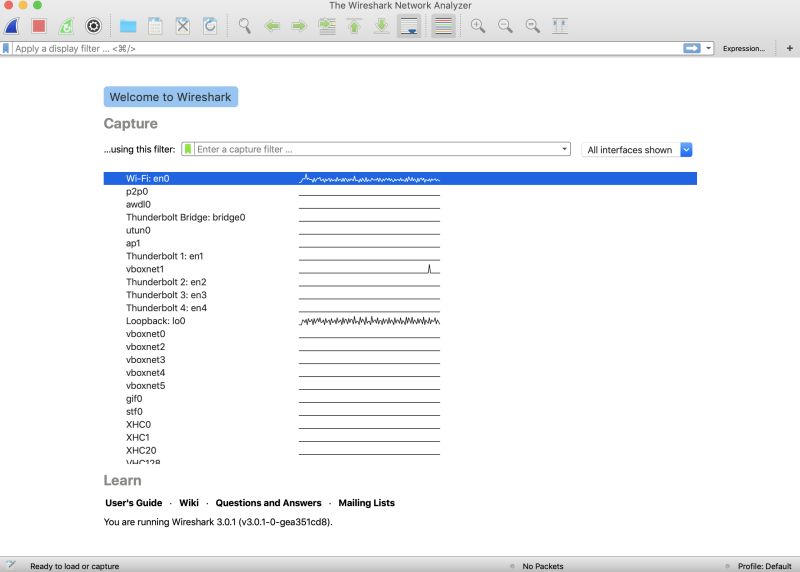Screen dimensions: 800x572
Task: Select the utun0 interface
Action: click(400, 230)
